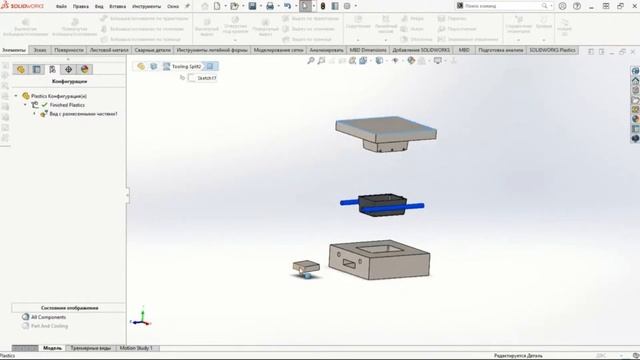Open the Правка menu
Viewport: 640px width, 360px height.
tap(80, 7)
